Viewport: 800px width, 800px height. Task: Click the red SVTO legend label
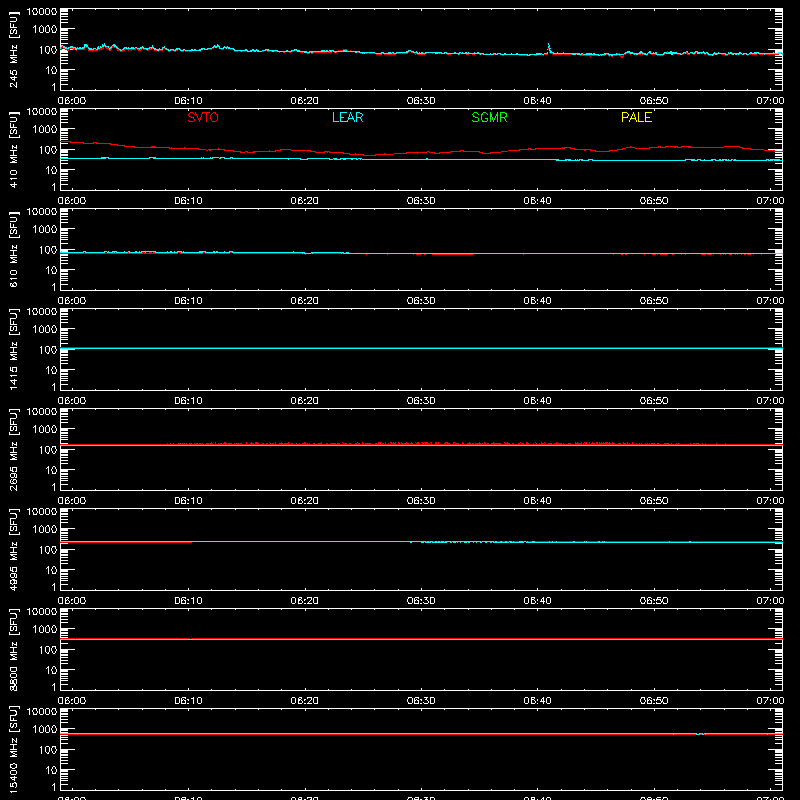[203, 117]
